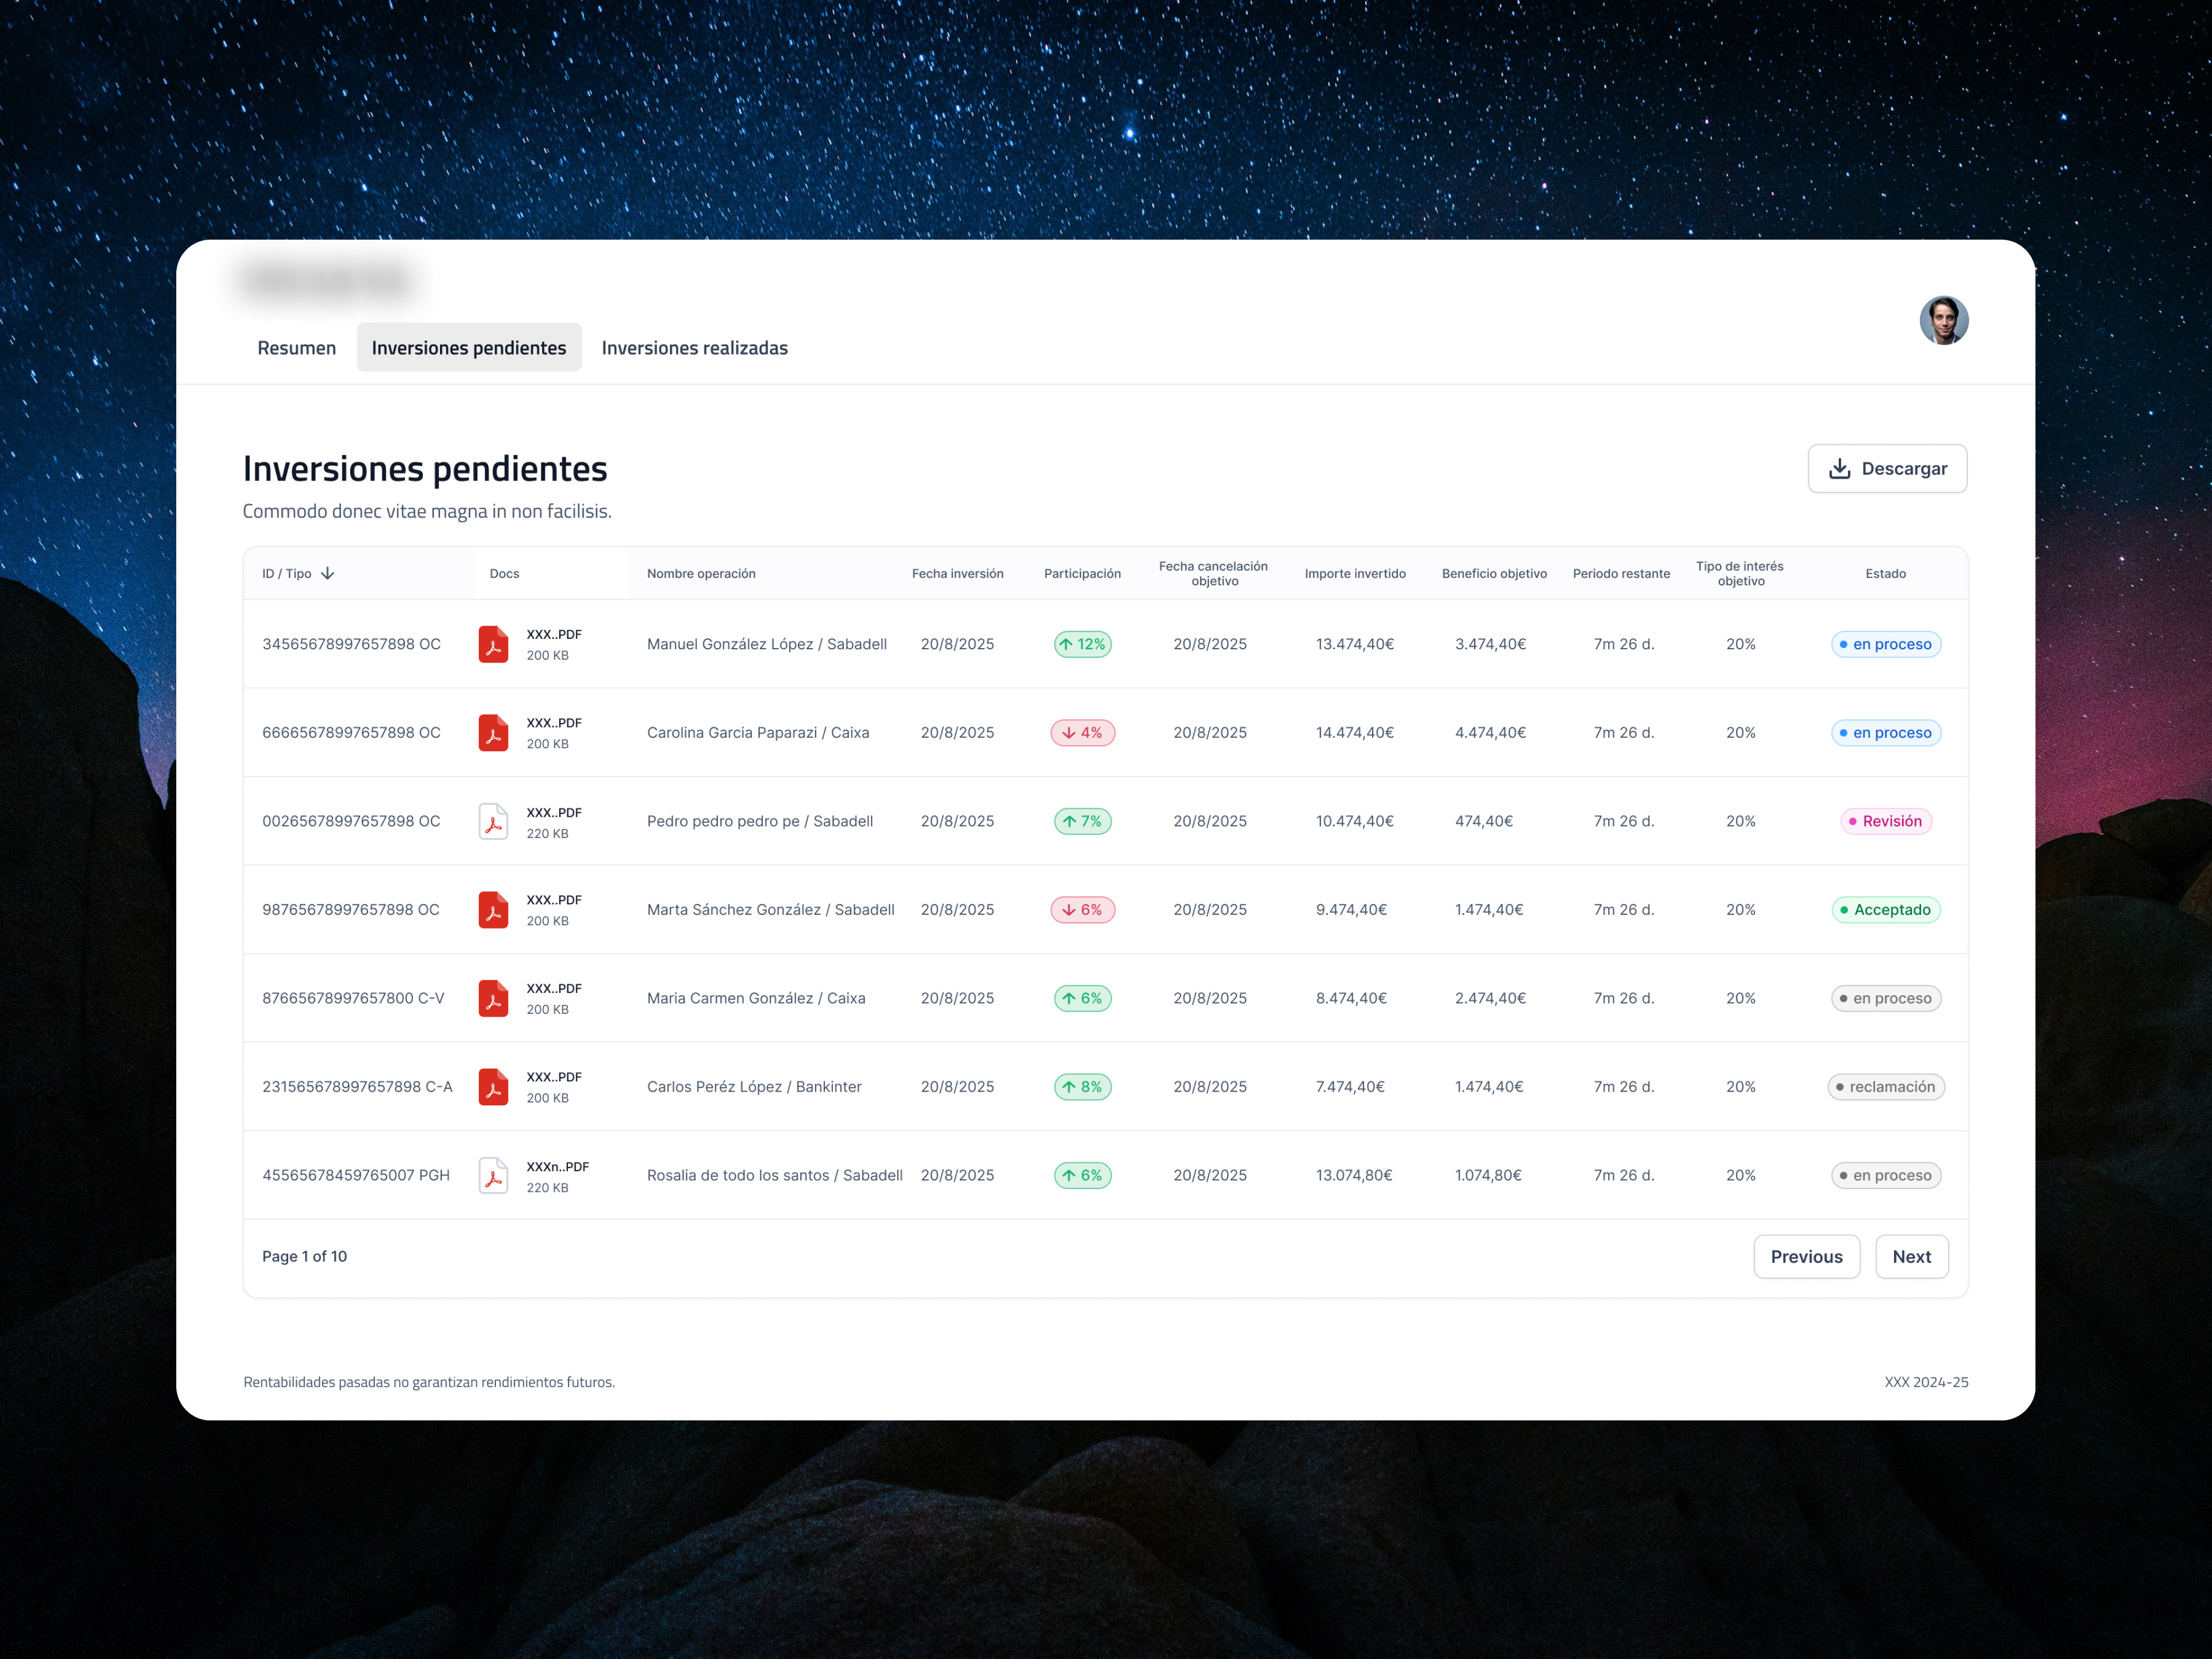Click the green 8% badge in Carlos Peréz's row
The width and height of the screenshot is (2212, 1659).
coord(1083,1086)
